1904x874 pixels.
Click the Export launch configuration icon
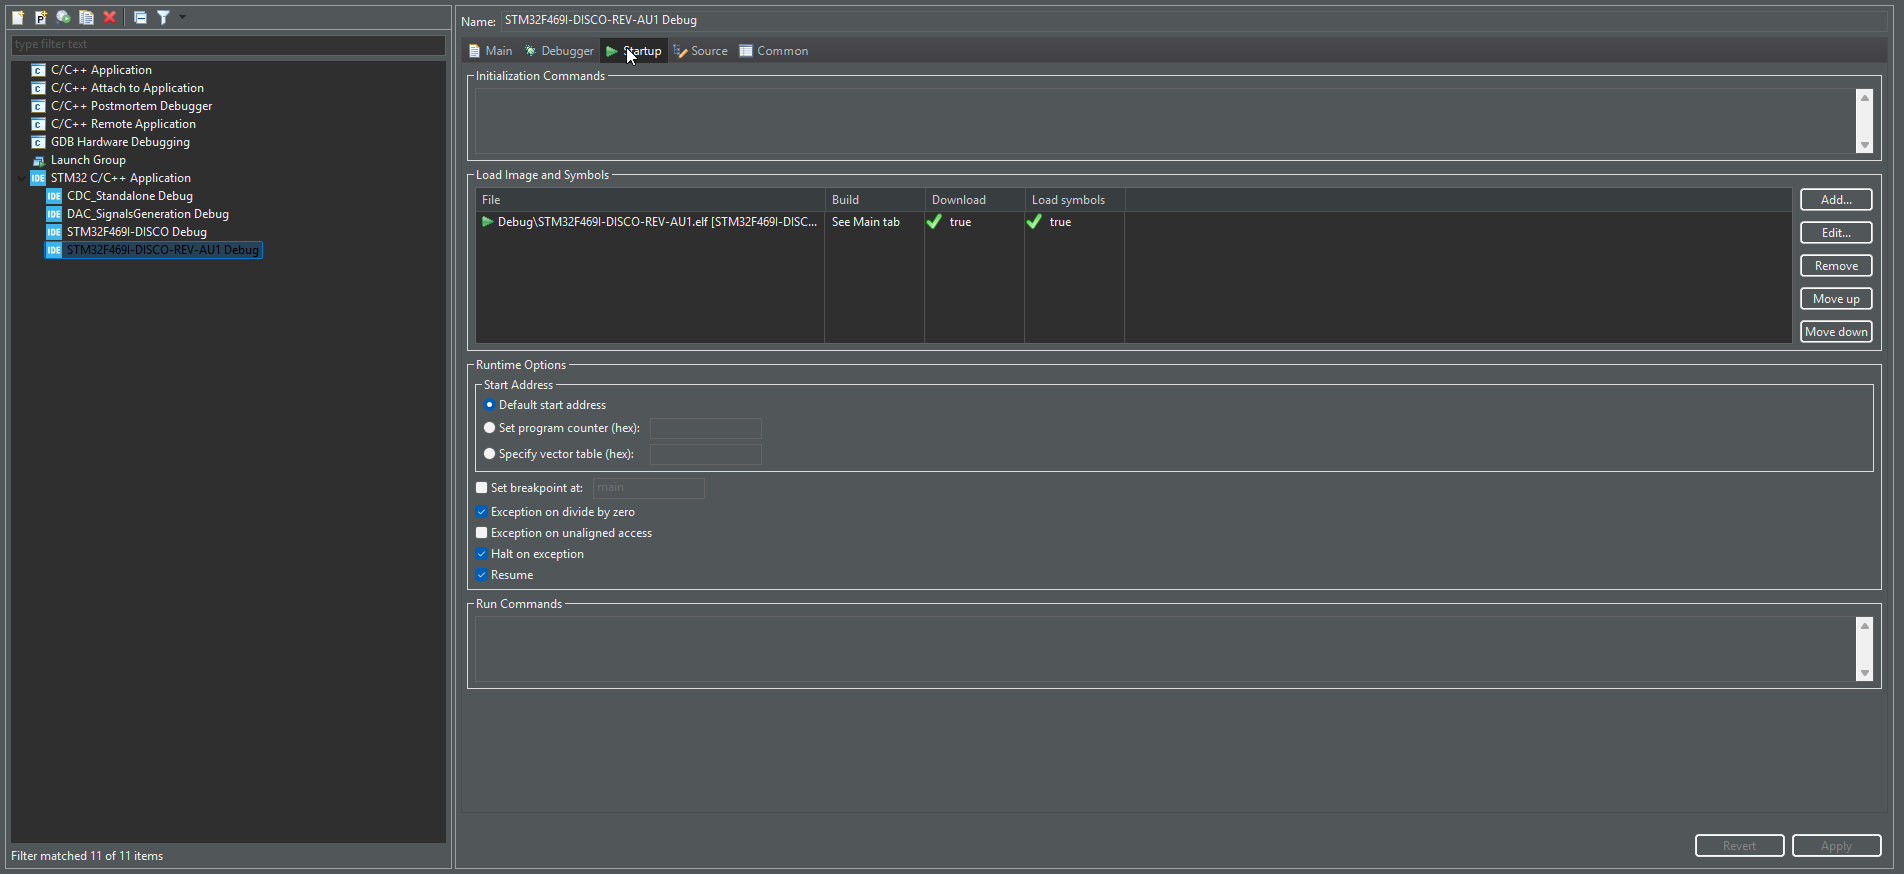point(64,17)
